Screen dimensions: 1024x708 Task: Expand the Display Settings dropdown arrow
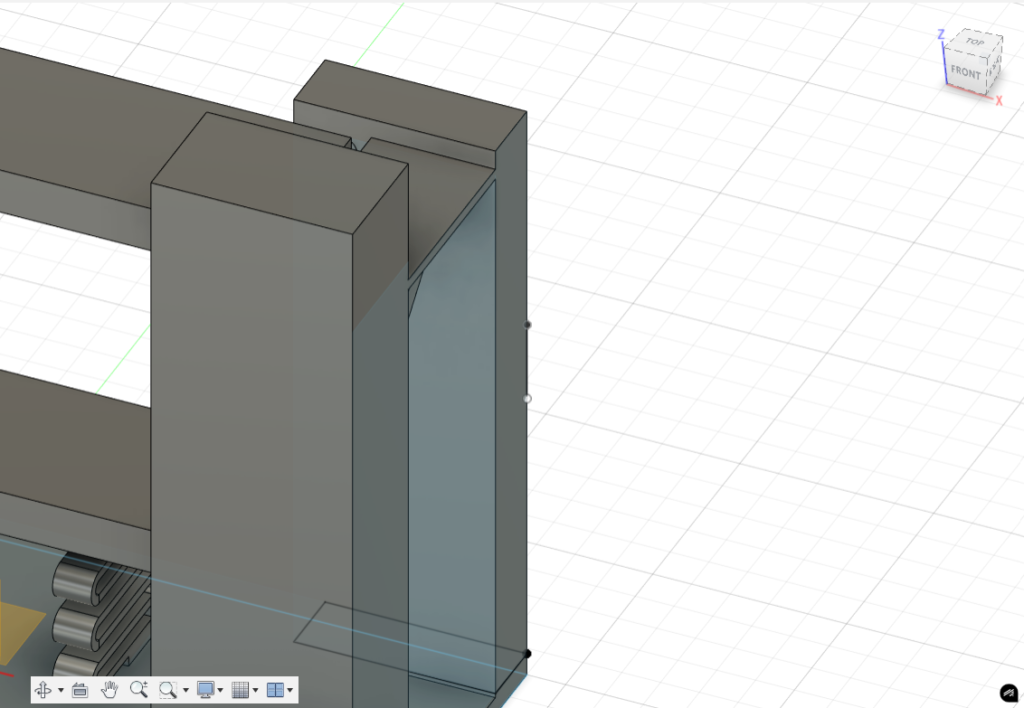point(220,690)
